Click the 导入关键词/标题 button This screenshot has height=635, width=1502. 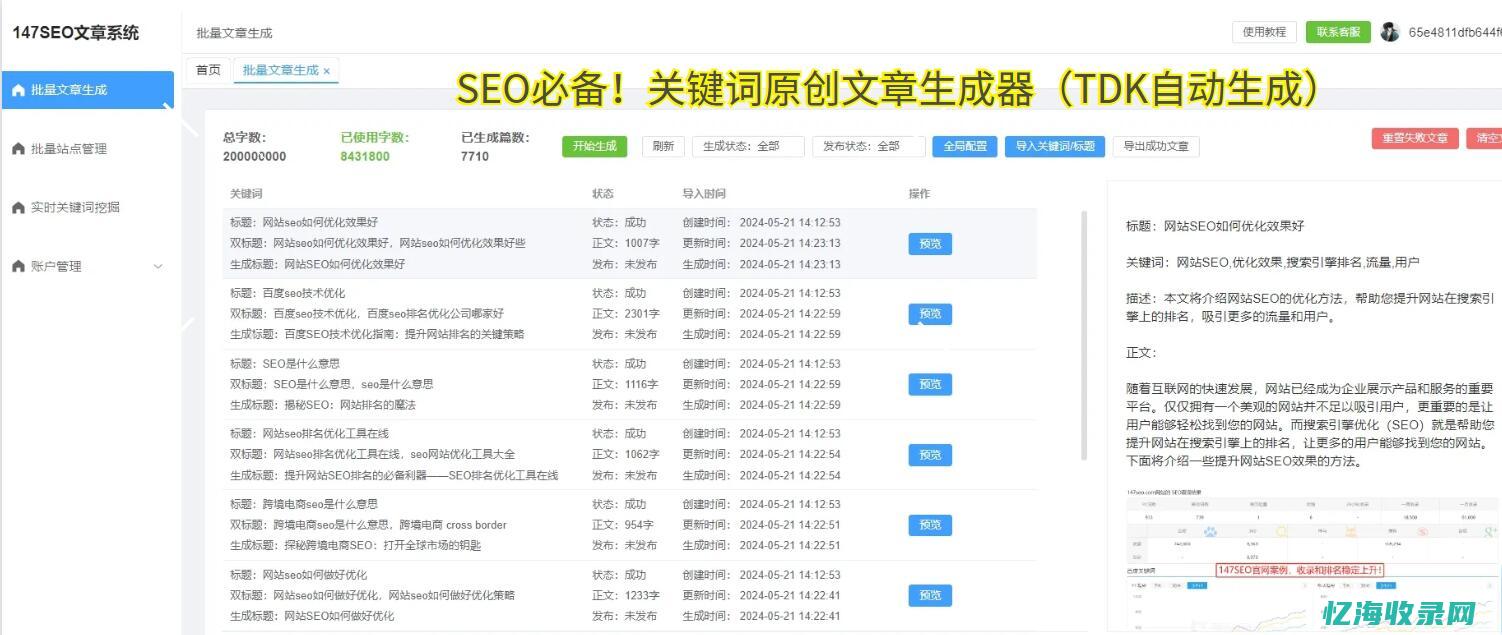pos(1054,146)
